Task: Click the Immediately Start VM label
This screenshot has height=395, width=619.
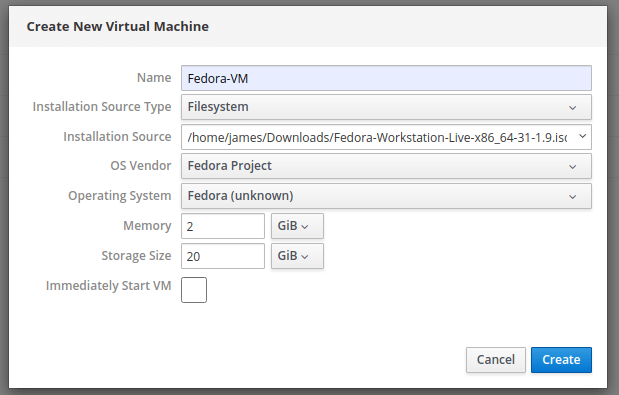Action: point(109,285)
